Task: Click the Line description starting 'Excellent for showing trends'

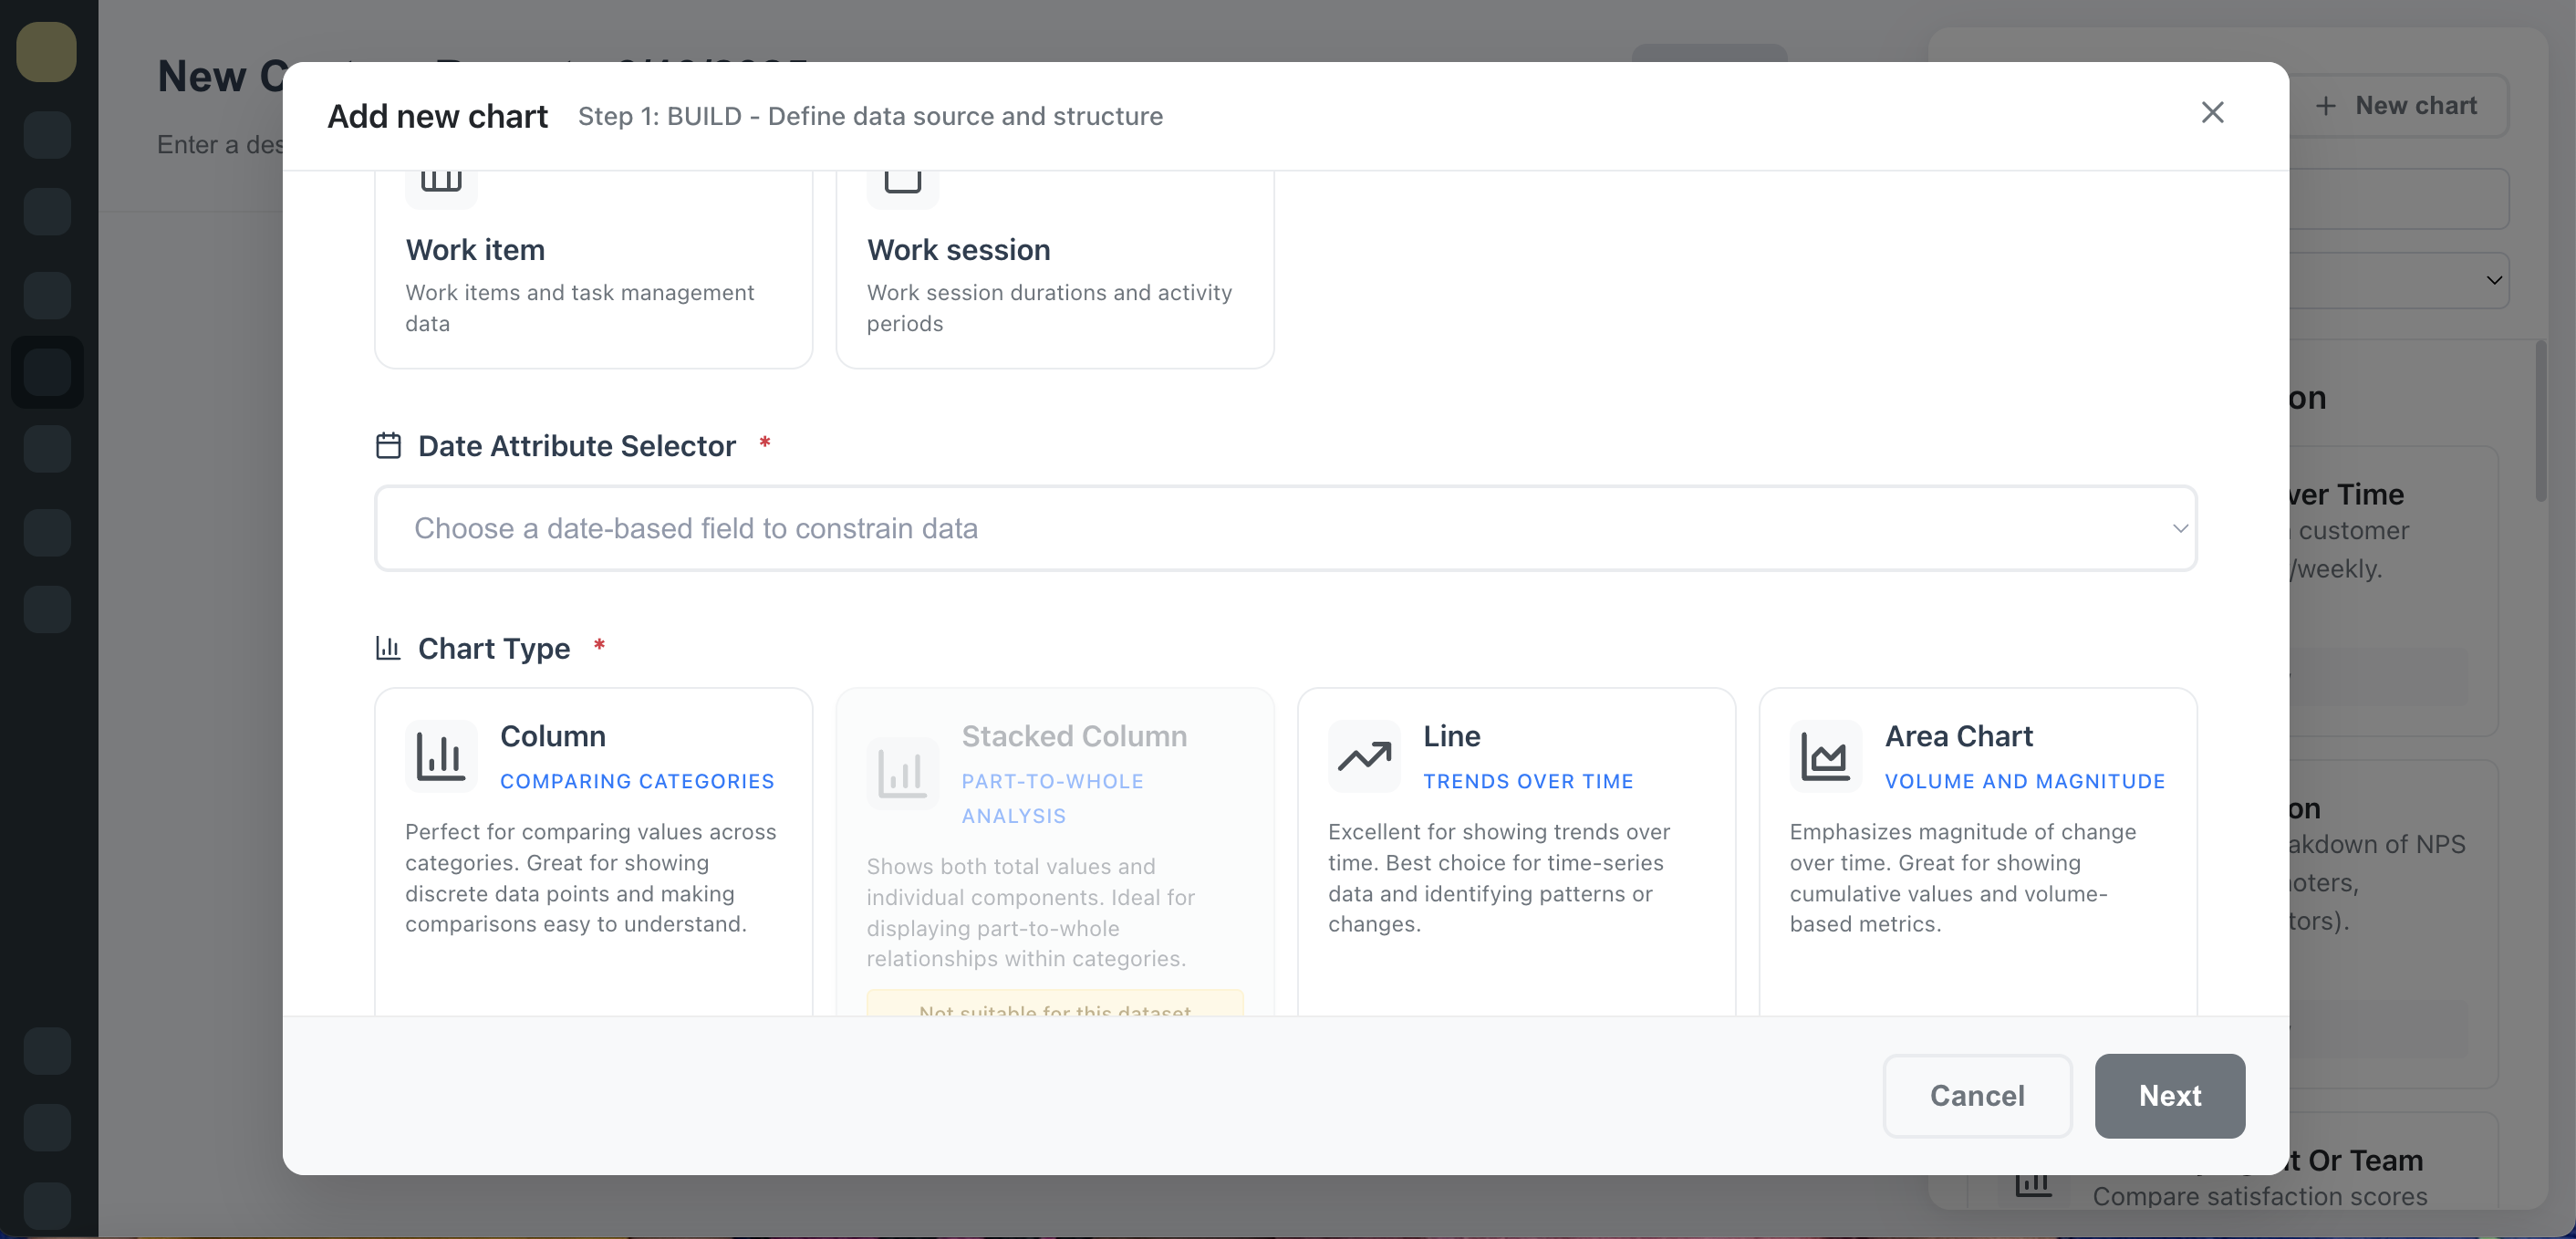Action: (1499, 877)
